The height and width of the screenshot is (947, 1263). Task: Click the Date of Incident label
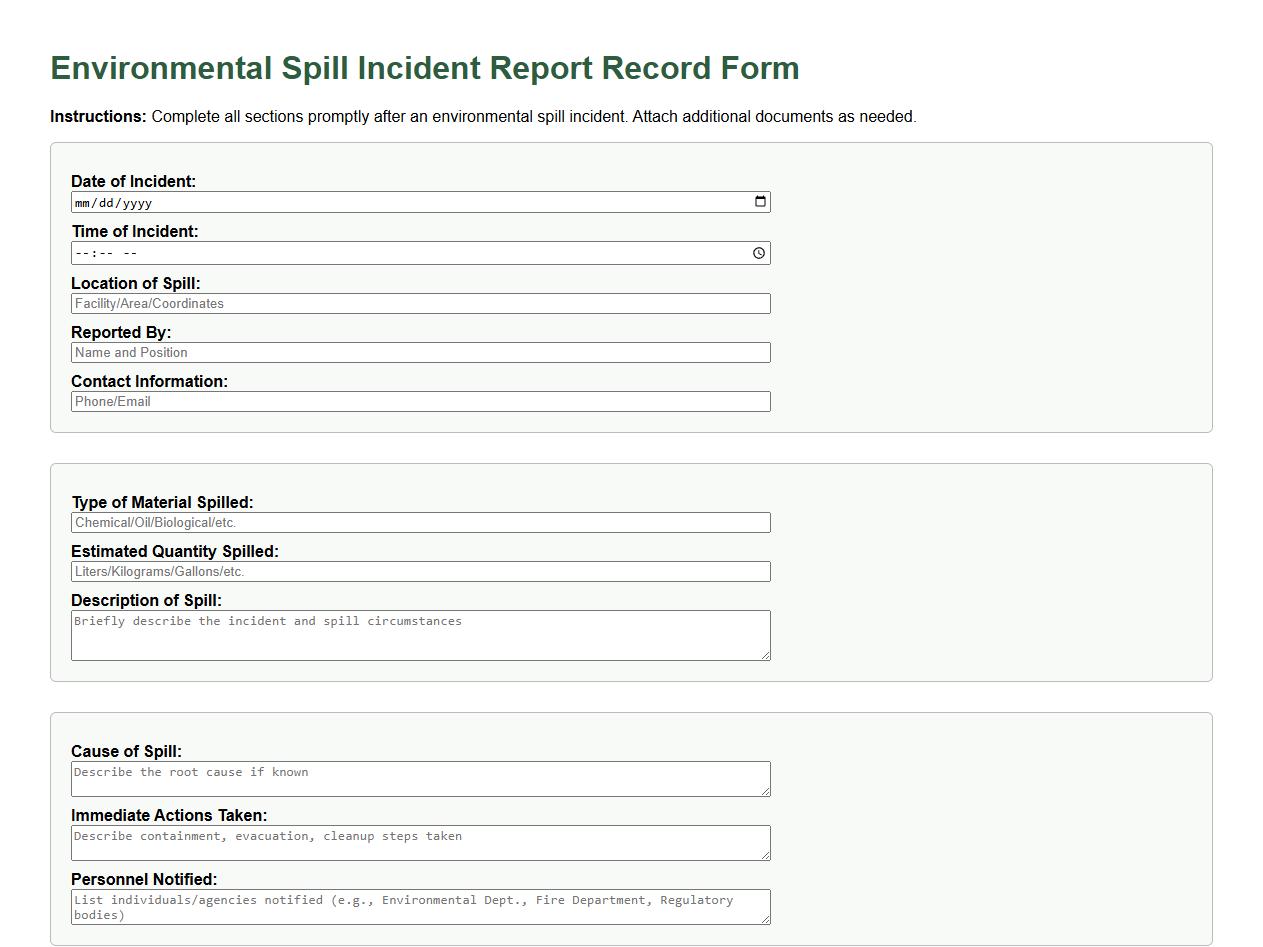tap(133, 181)
